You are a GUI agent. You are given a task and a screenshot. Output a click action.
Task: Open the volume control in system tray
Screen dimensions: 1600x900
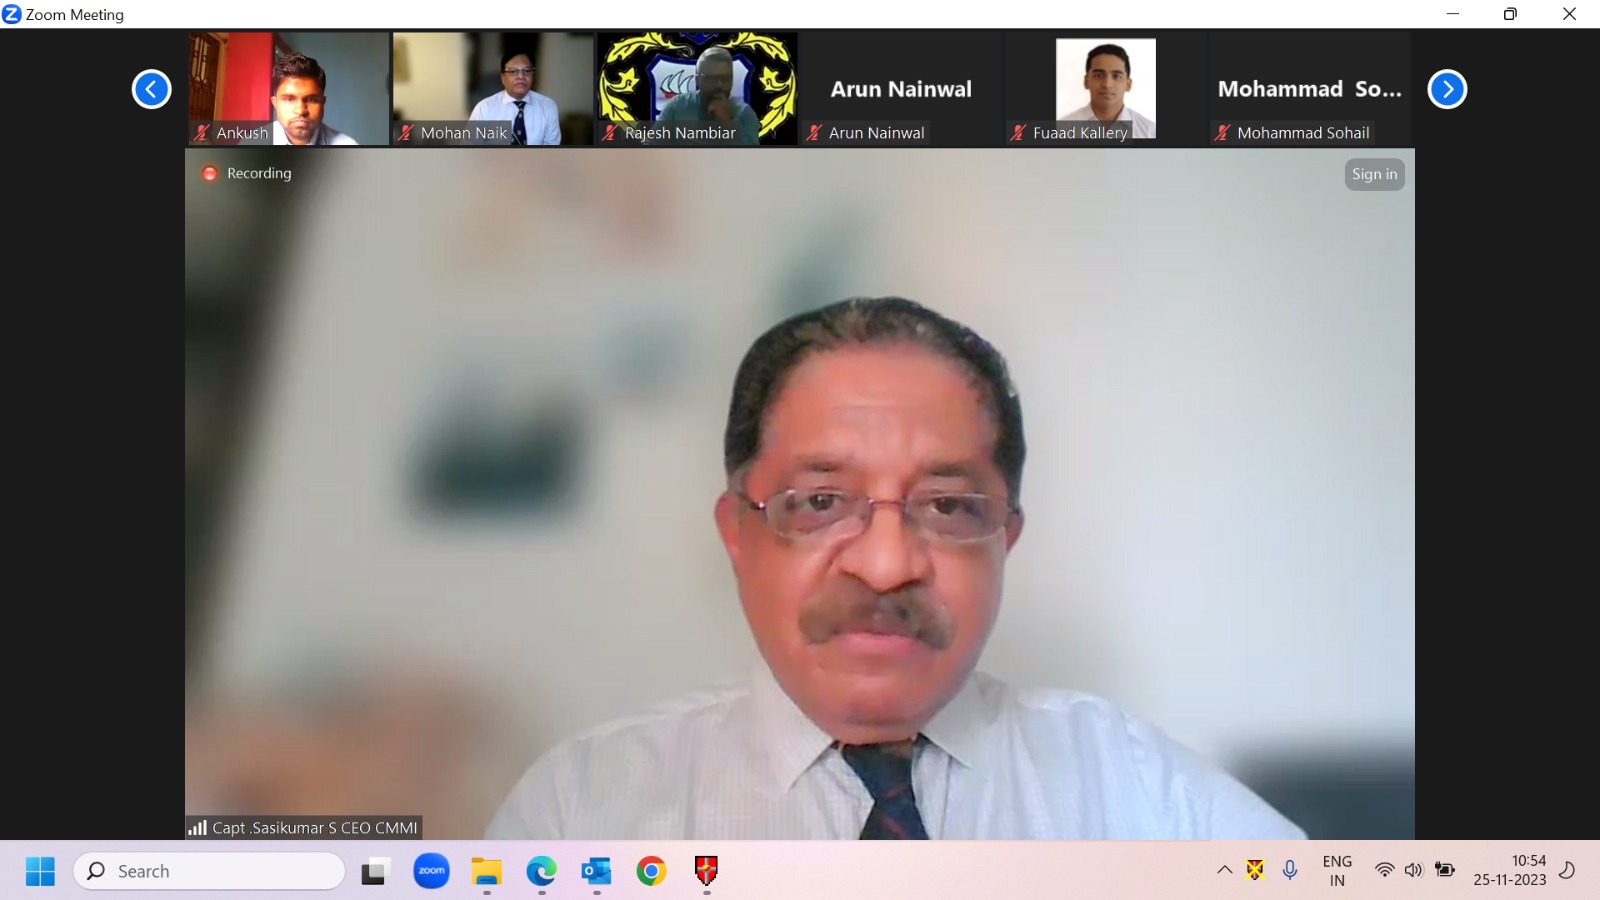(x=1413, y=870)
